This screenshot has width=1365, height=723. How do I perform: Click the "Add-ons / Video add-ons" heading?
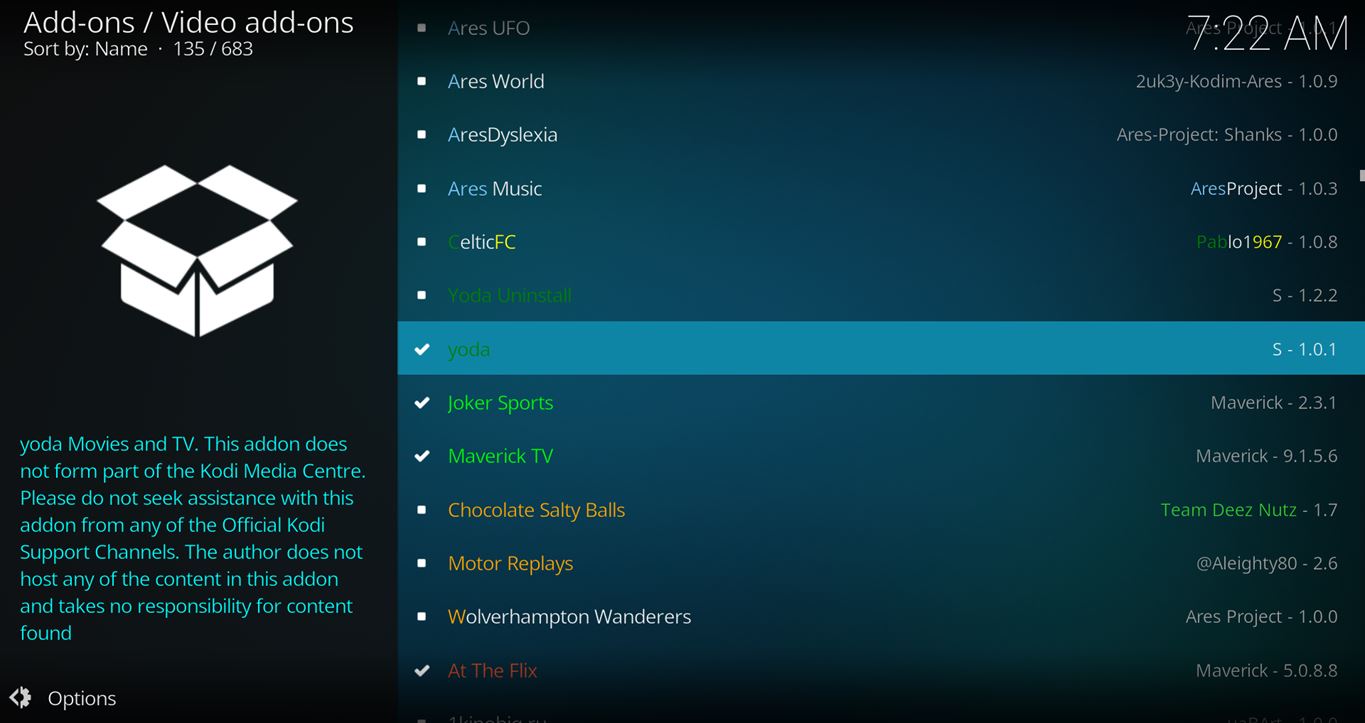click(x=188, y=22)
